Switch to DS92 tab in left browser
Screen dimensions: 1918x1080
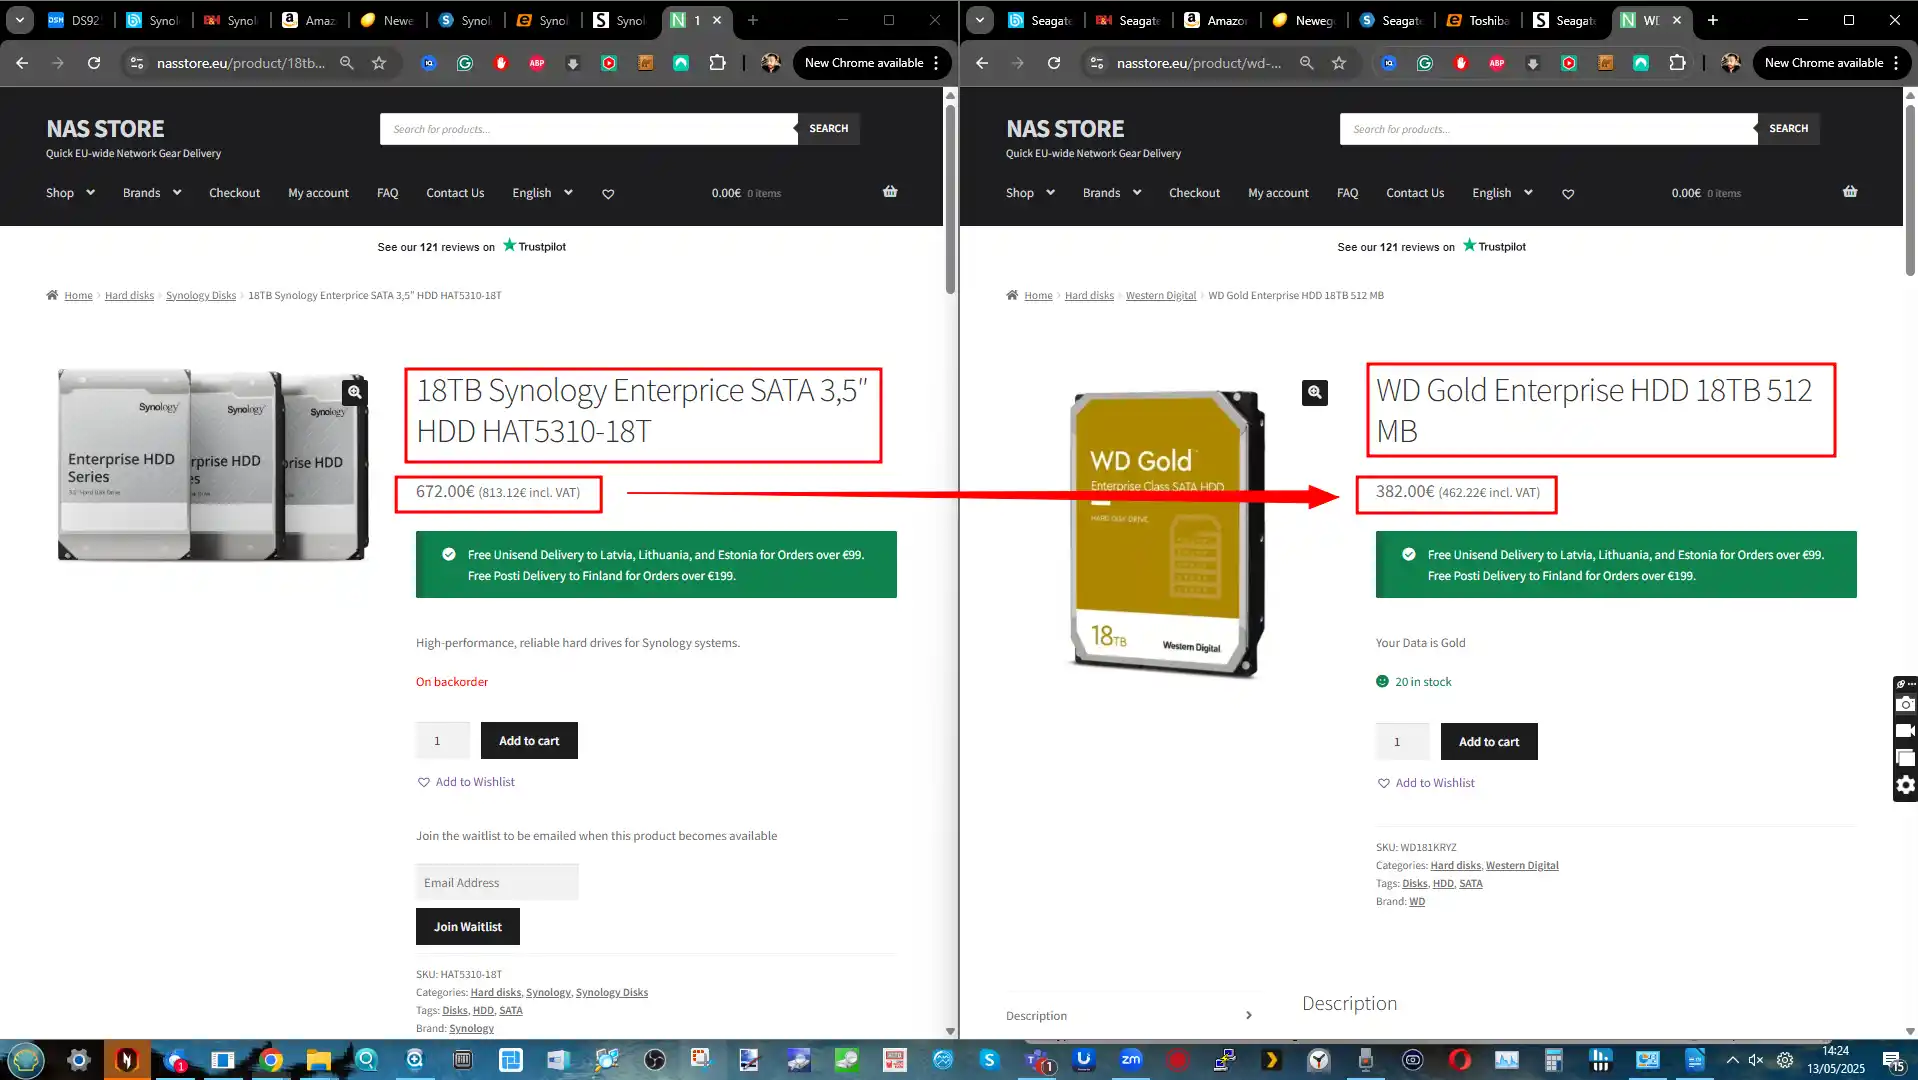(75, 20)
